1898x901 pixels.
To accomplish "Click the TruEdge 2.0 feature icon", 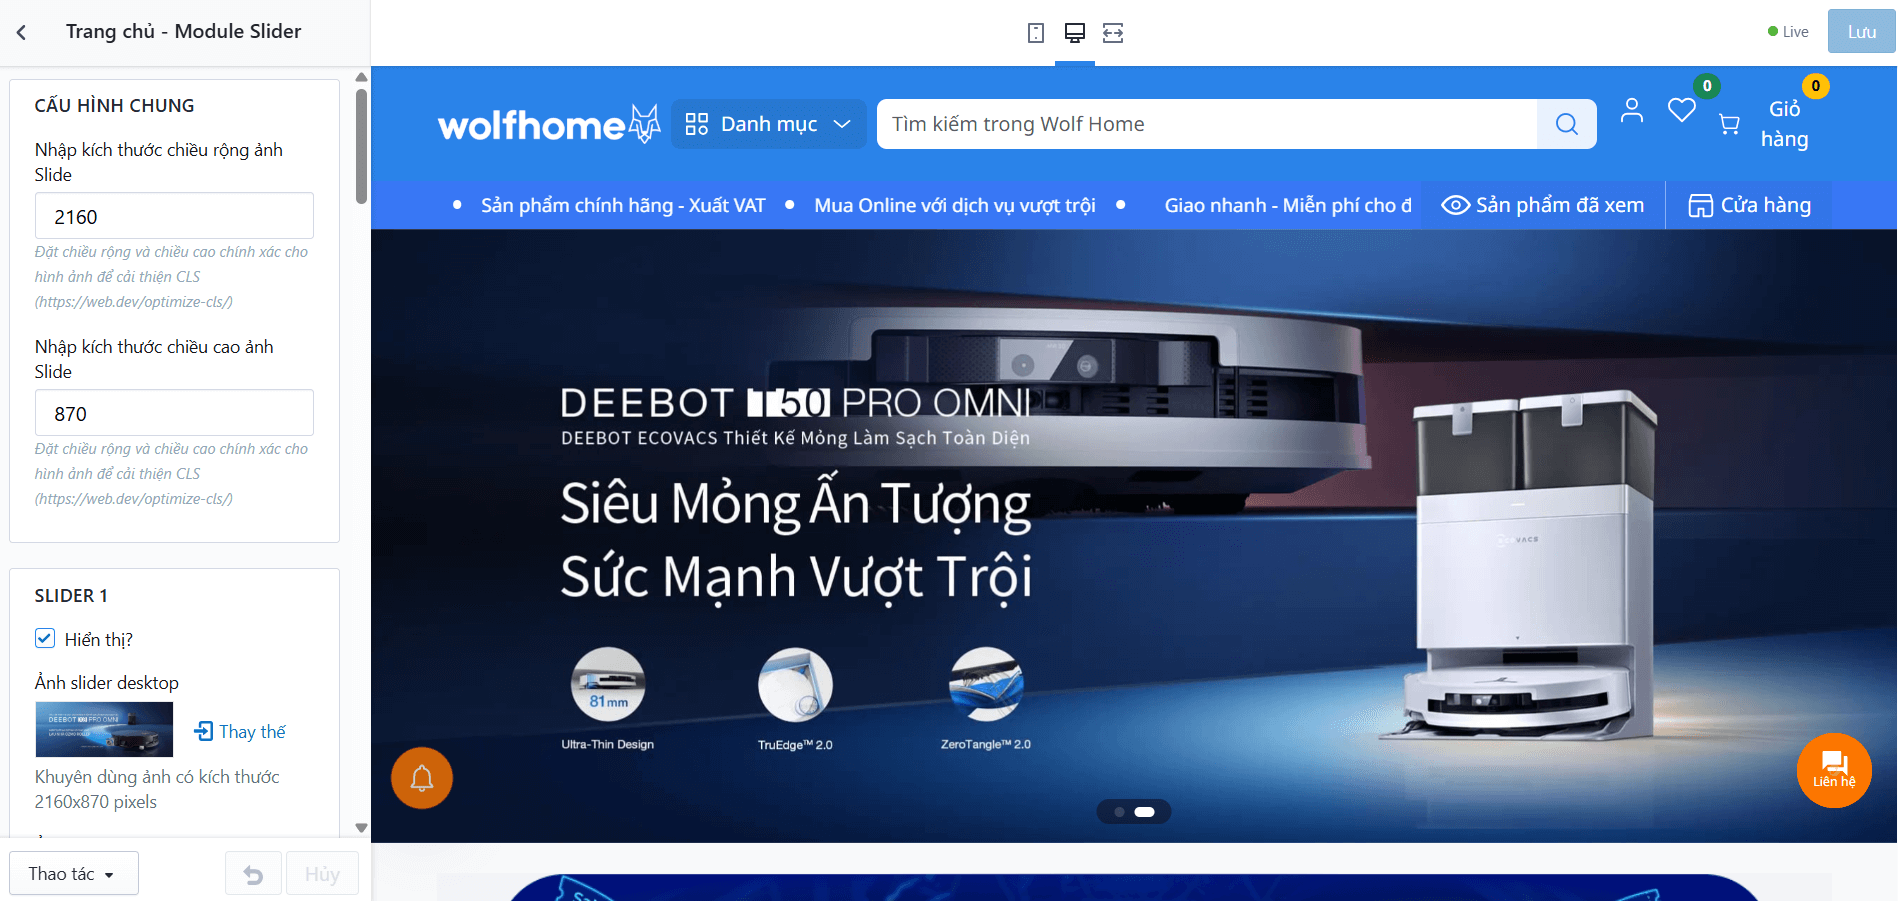I will (x=796, y=684).
